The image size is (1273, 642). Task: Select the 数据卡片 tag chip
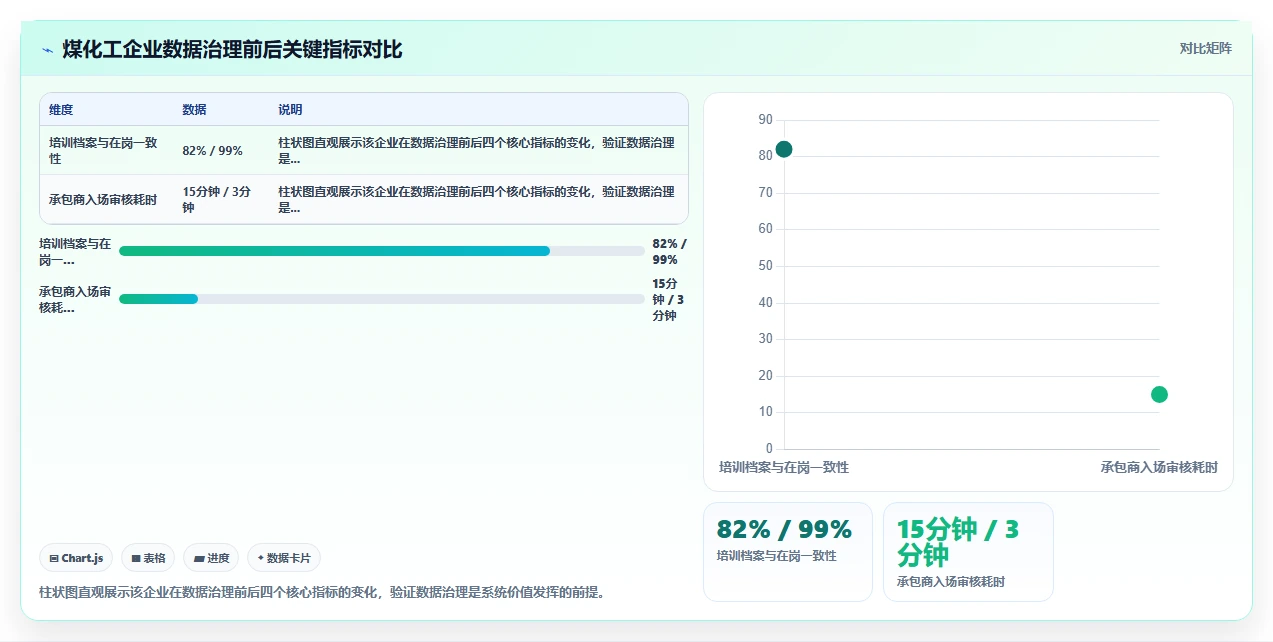[284, 558]
